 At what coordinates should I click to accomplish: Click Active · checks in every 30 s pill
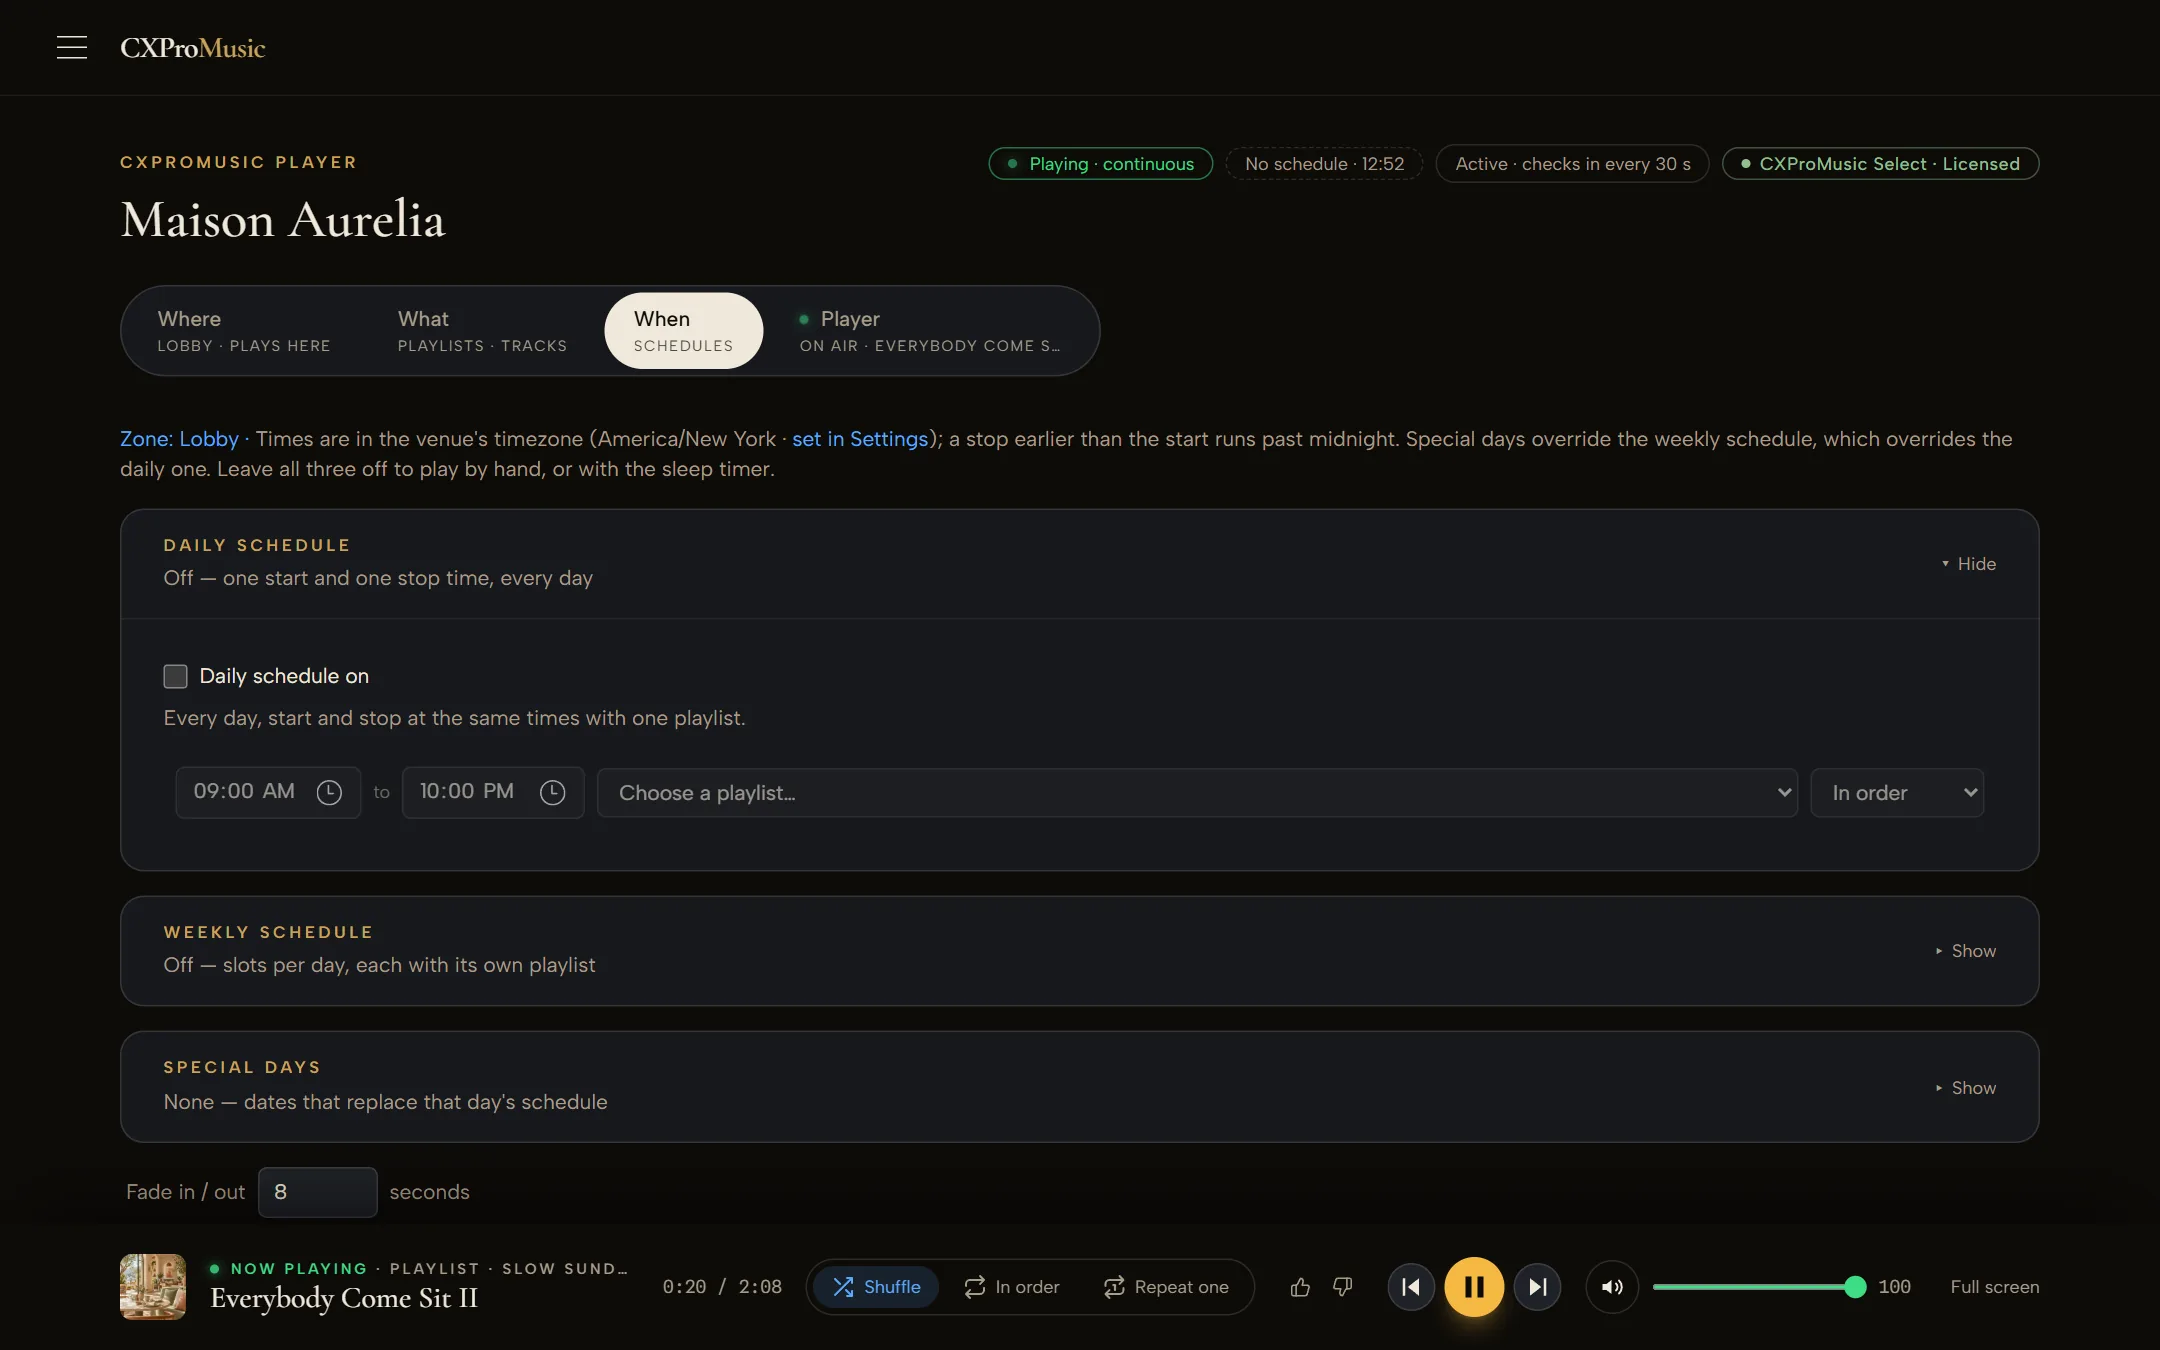[x=1572, y=164]
